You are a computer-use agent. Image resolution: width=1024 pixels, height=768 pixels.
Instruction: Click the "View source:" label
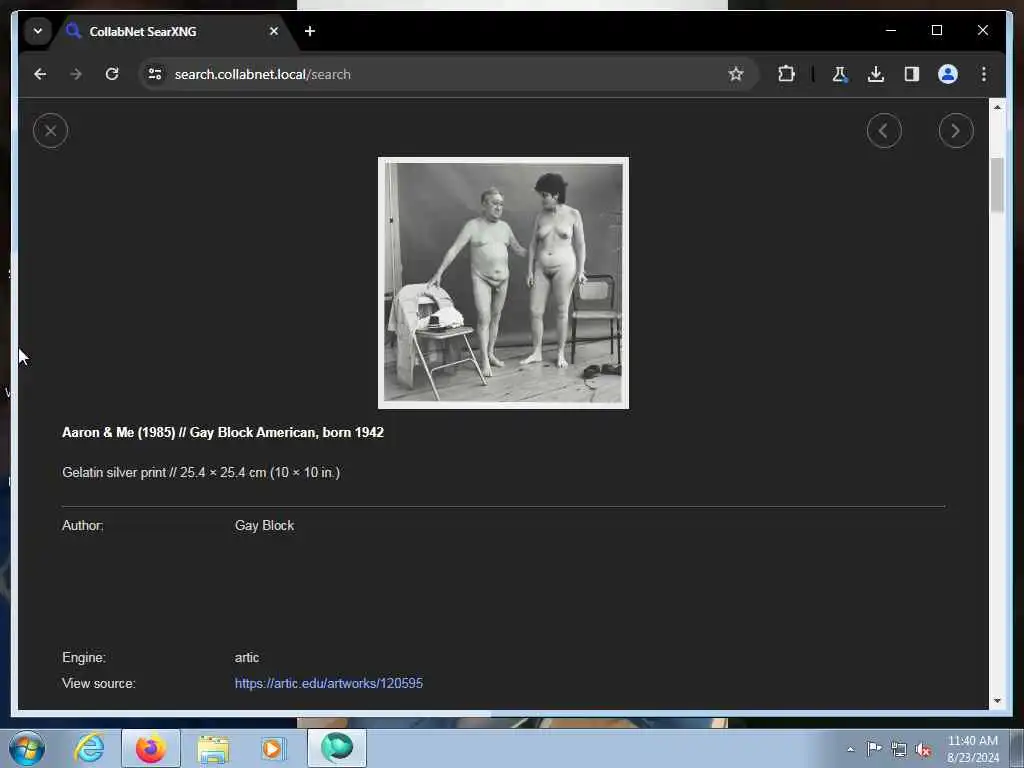[x=99, y=684]
